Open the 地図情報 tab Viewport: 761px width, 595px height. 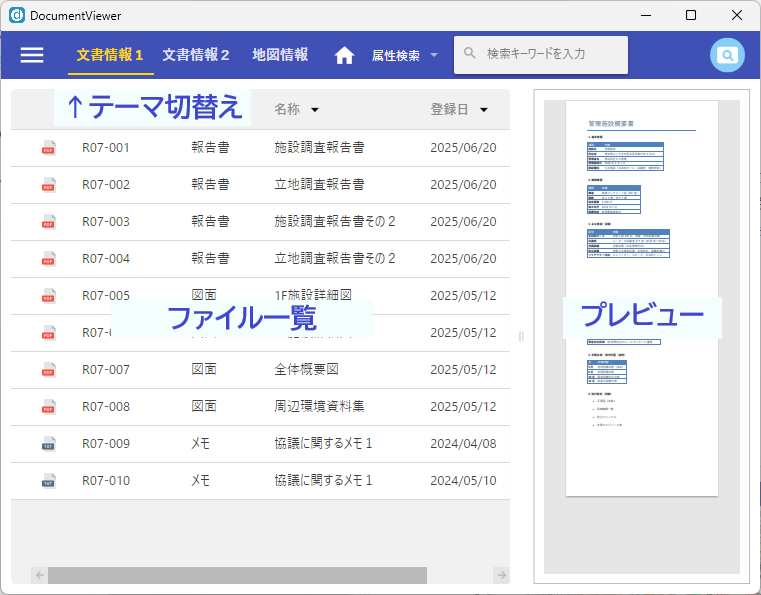click(x=280, y=55)
